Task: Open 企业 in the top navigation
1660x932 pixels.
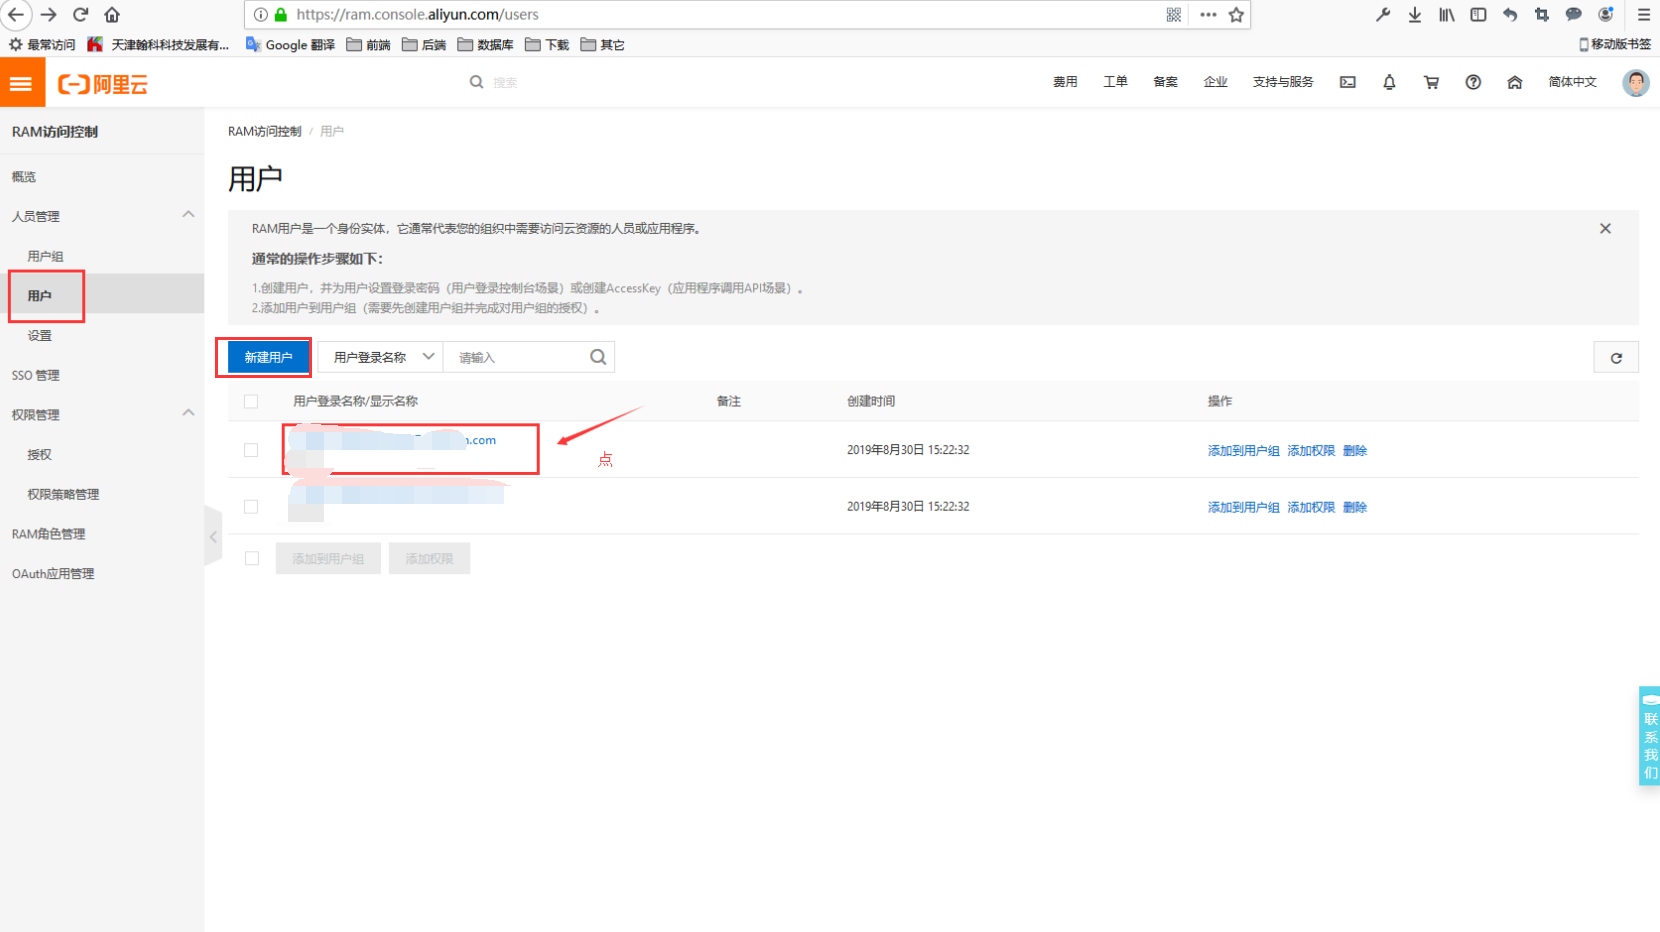Action: (x=1215, y=82)
